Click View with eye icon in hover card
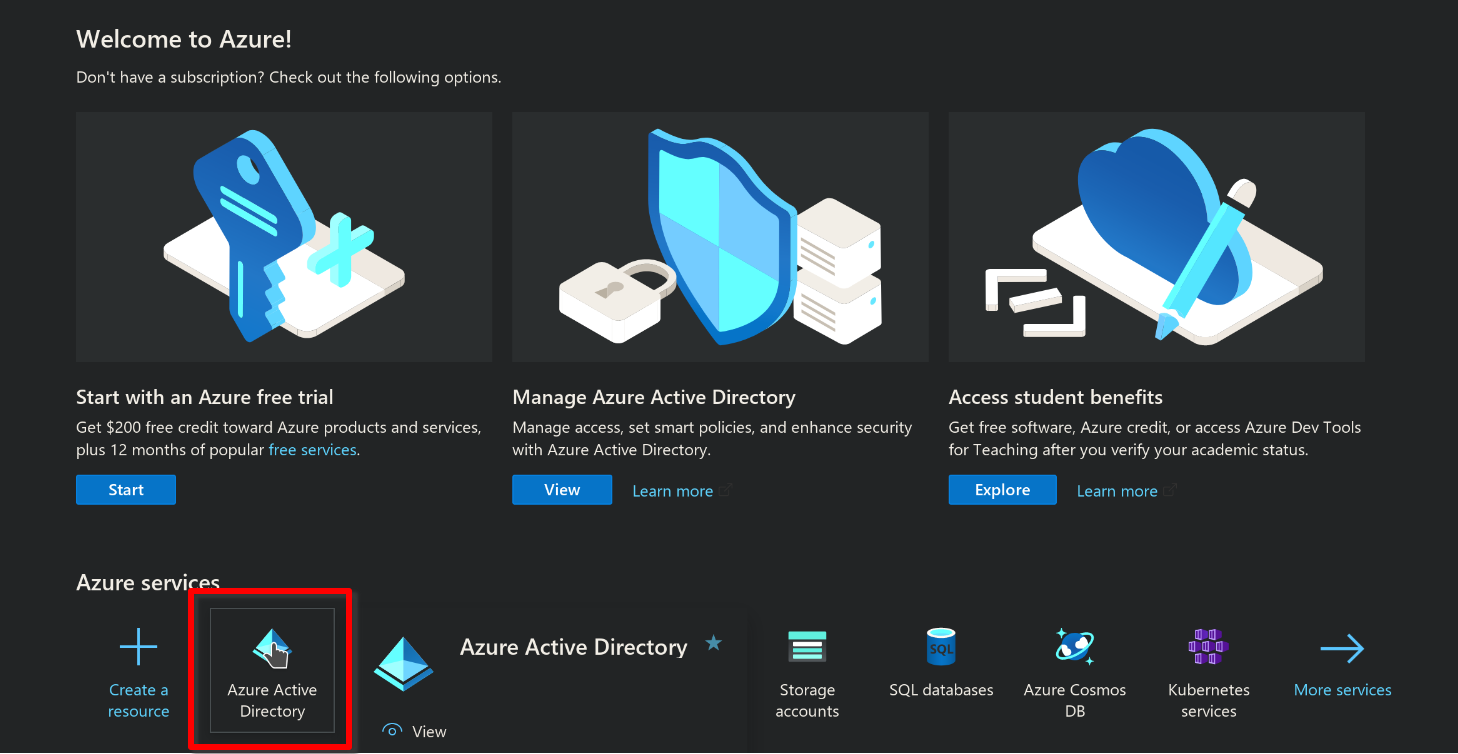Image resolution: width=1458 pixels, height=754 pixels. pyautogui.click(x=415, y=731)
